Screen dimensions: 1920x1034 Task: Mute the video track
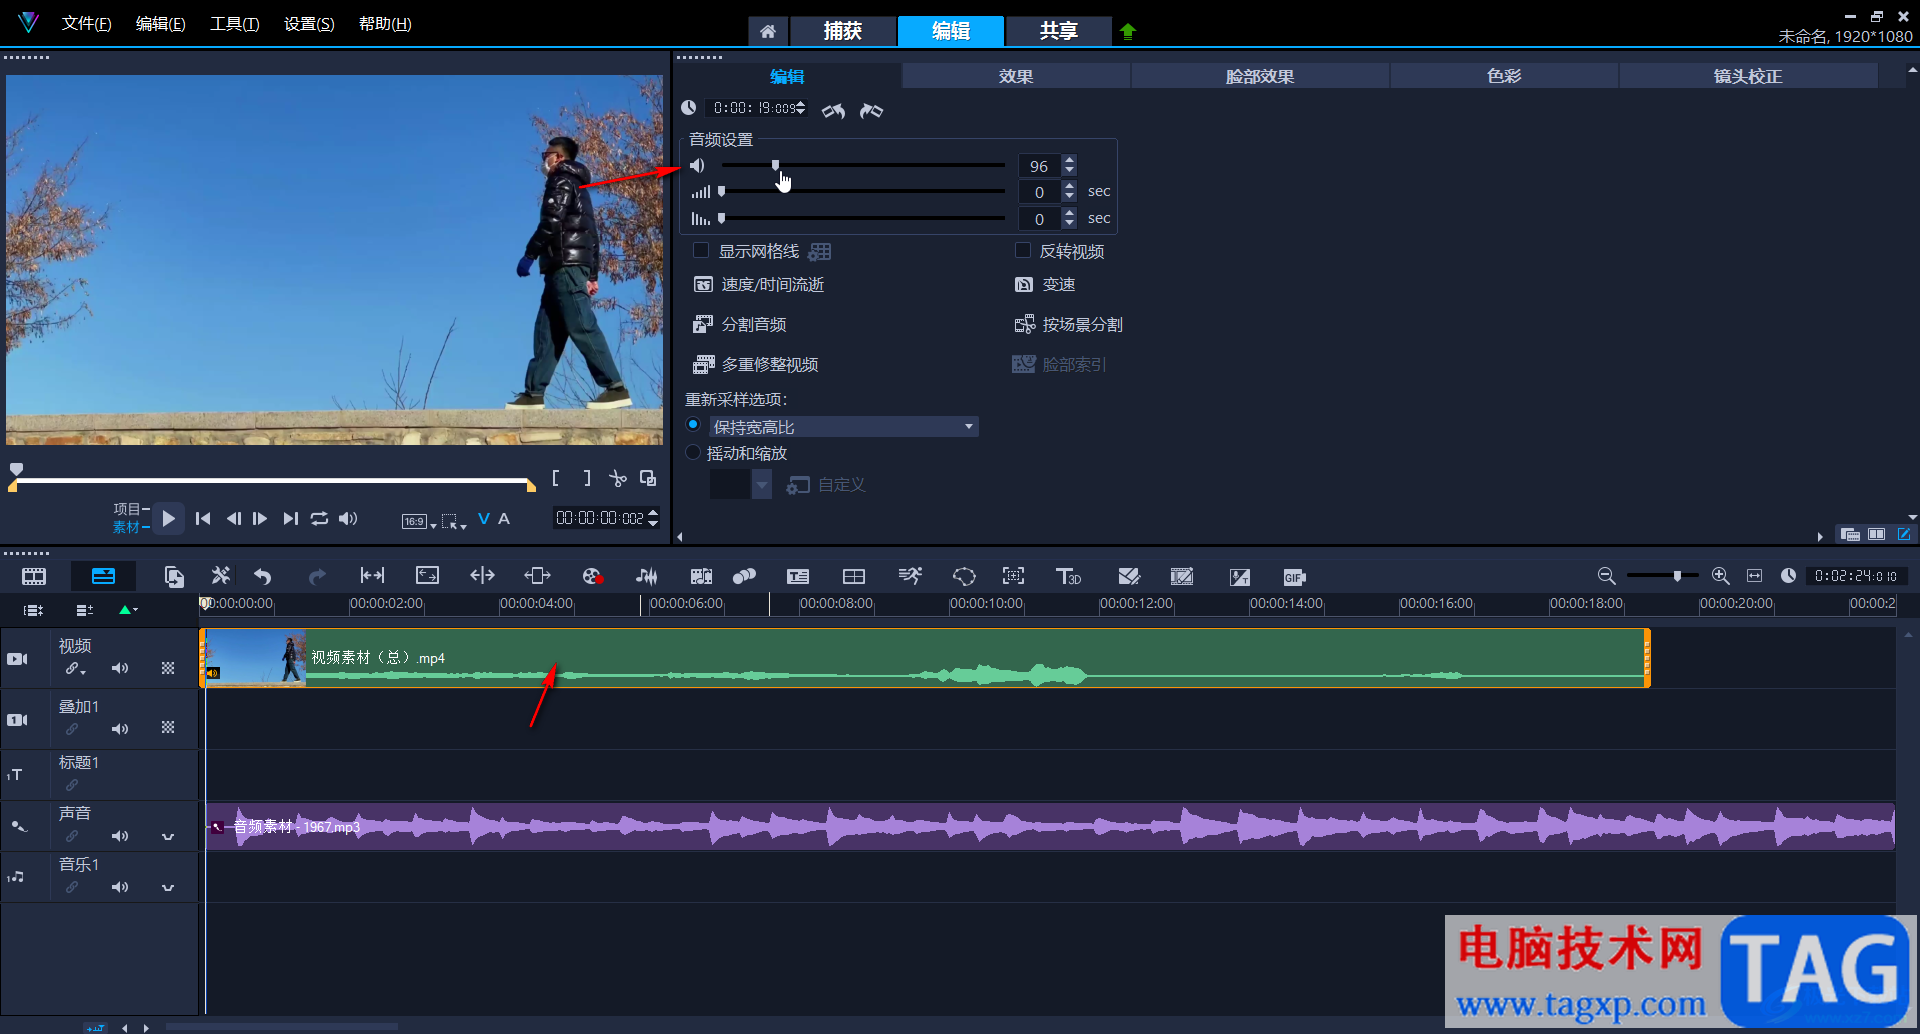(x=120, y=668)
